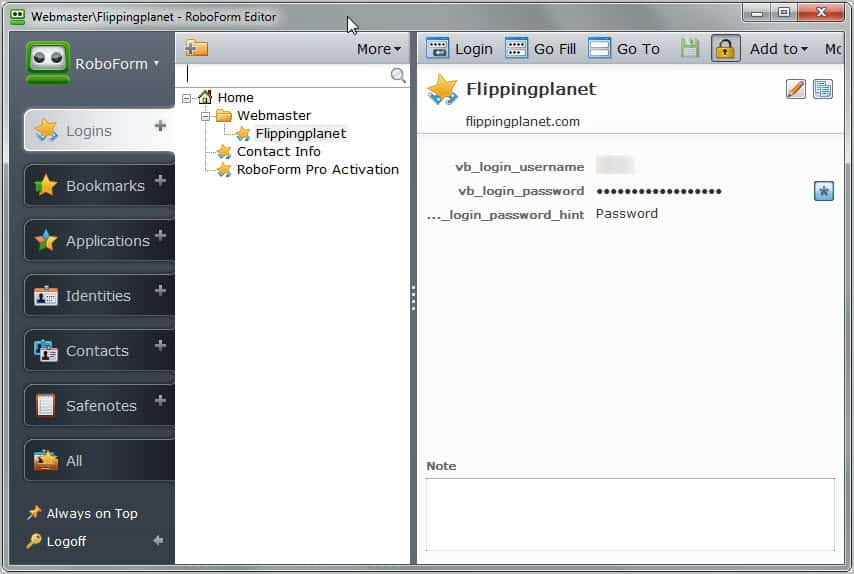Screen dimensions: 854x574
Task: Click the Go To toolbar button
Action: [x=624, y=48]
